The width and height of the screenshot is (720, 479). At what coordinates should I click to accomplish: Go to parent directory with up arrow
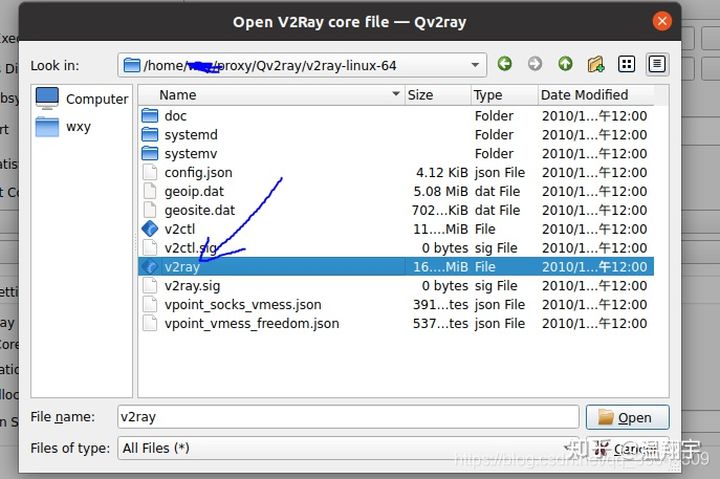[565, 64]
